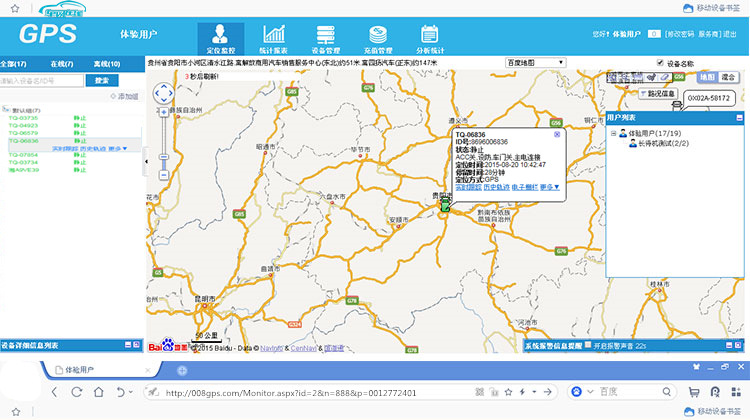
Task: Toggle the 设备名称 checkbox
Action: click(660, 63)
